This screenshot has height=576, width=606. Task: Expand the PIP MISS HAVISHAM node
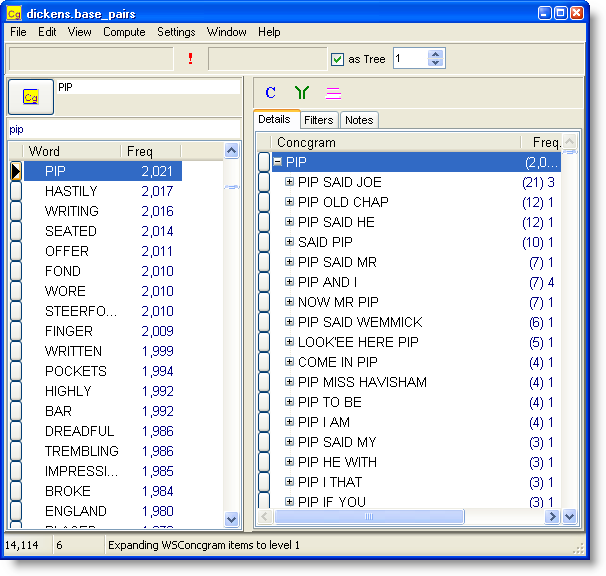point(289,382)
